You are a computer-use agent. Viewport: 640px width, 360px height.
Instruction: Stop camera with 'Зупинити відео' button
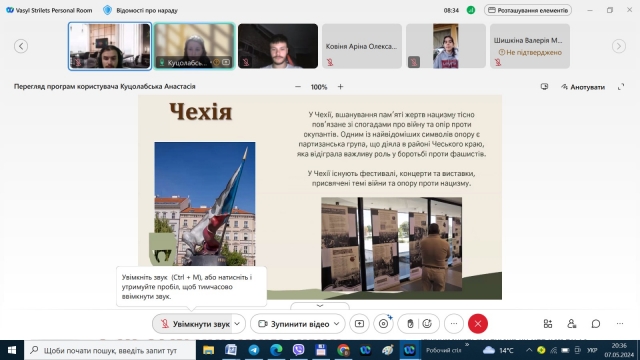pos(293,324)
